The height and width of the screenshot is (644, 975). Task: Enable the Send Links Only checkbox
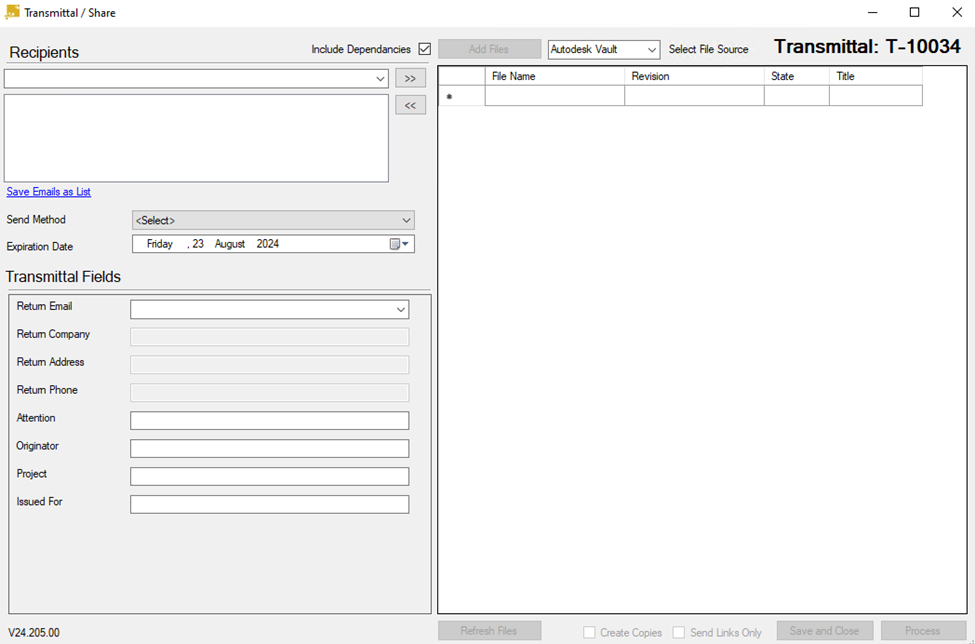coord(679,632)
